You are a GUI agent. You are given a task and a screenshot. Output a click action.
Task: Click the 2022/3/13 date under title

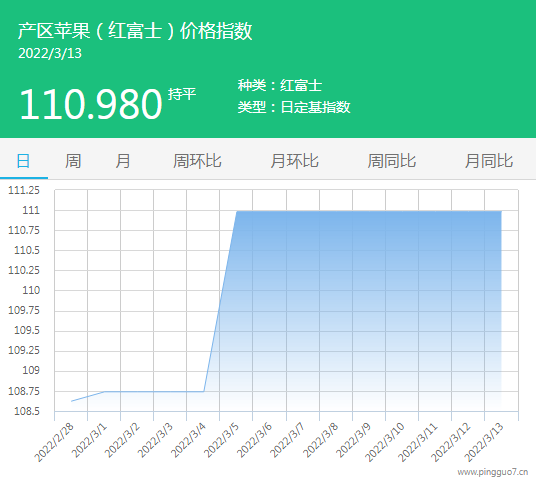tap(50, 53)
